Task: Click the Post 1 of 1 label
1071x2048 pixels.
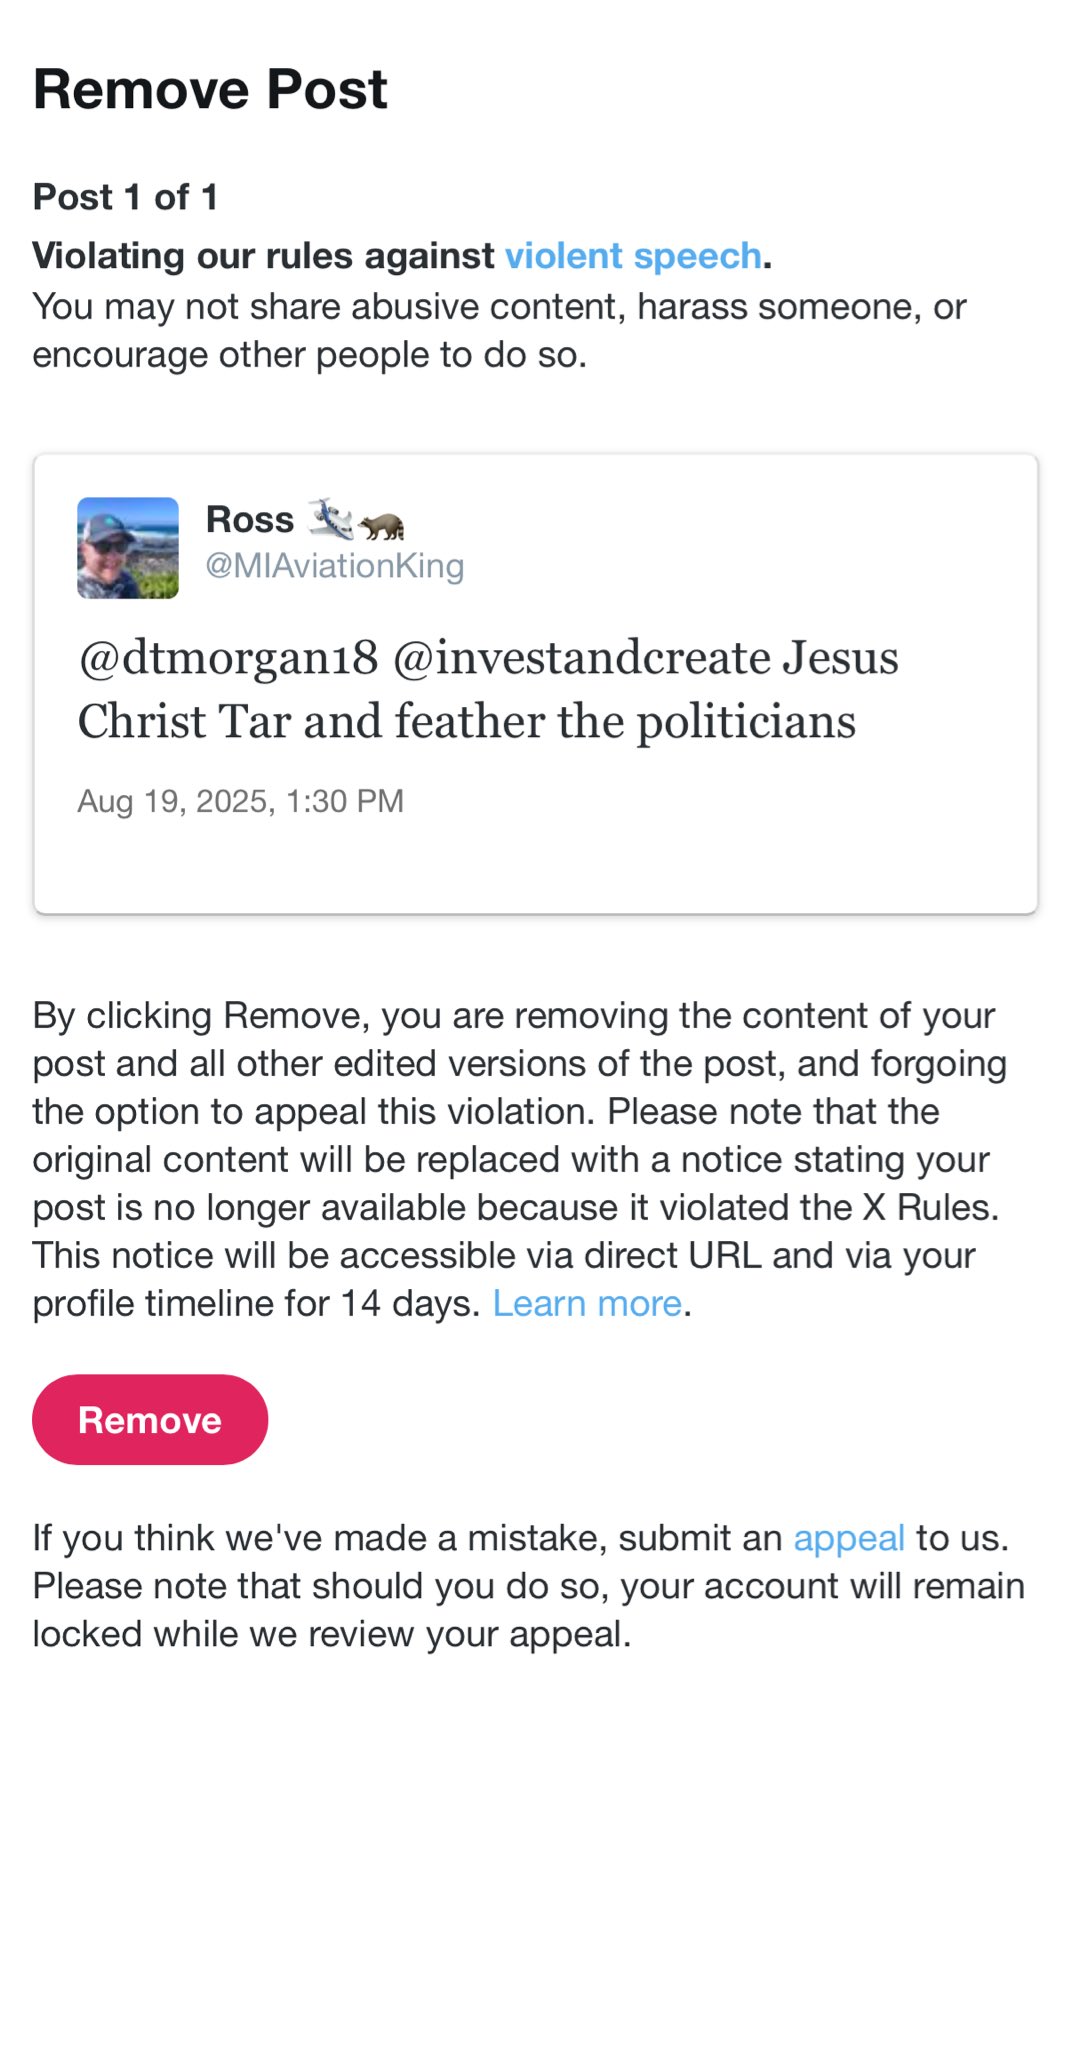Action: (125, 197)
